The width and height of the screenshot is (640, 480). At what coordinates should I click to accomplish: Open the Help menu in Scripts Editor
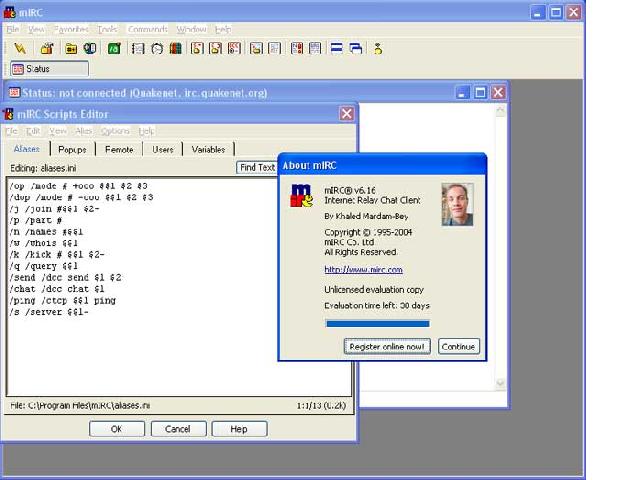146,131
